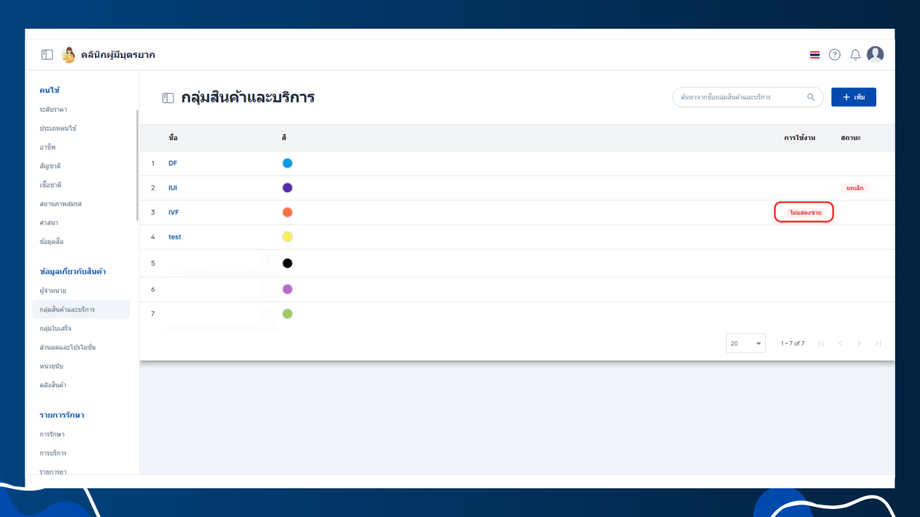Click the clinic logo avatar in header

click(x=69, y=55)
